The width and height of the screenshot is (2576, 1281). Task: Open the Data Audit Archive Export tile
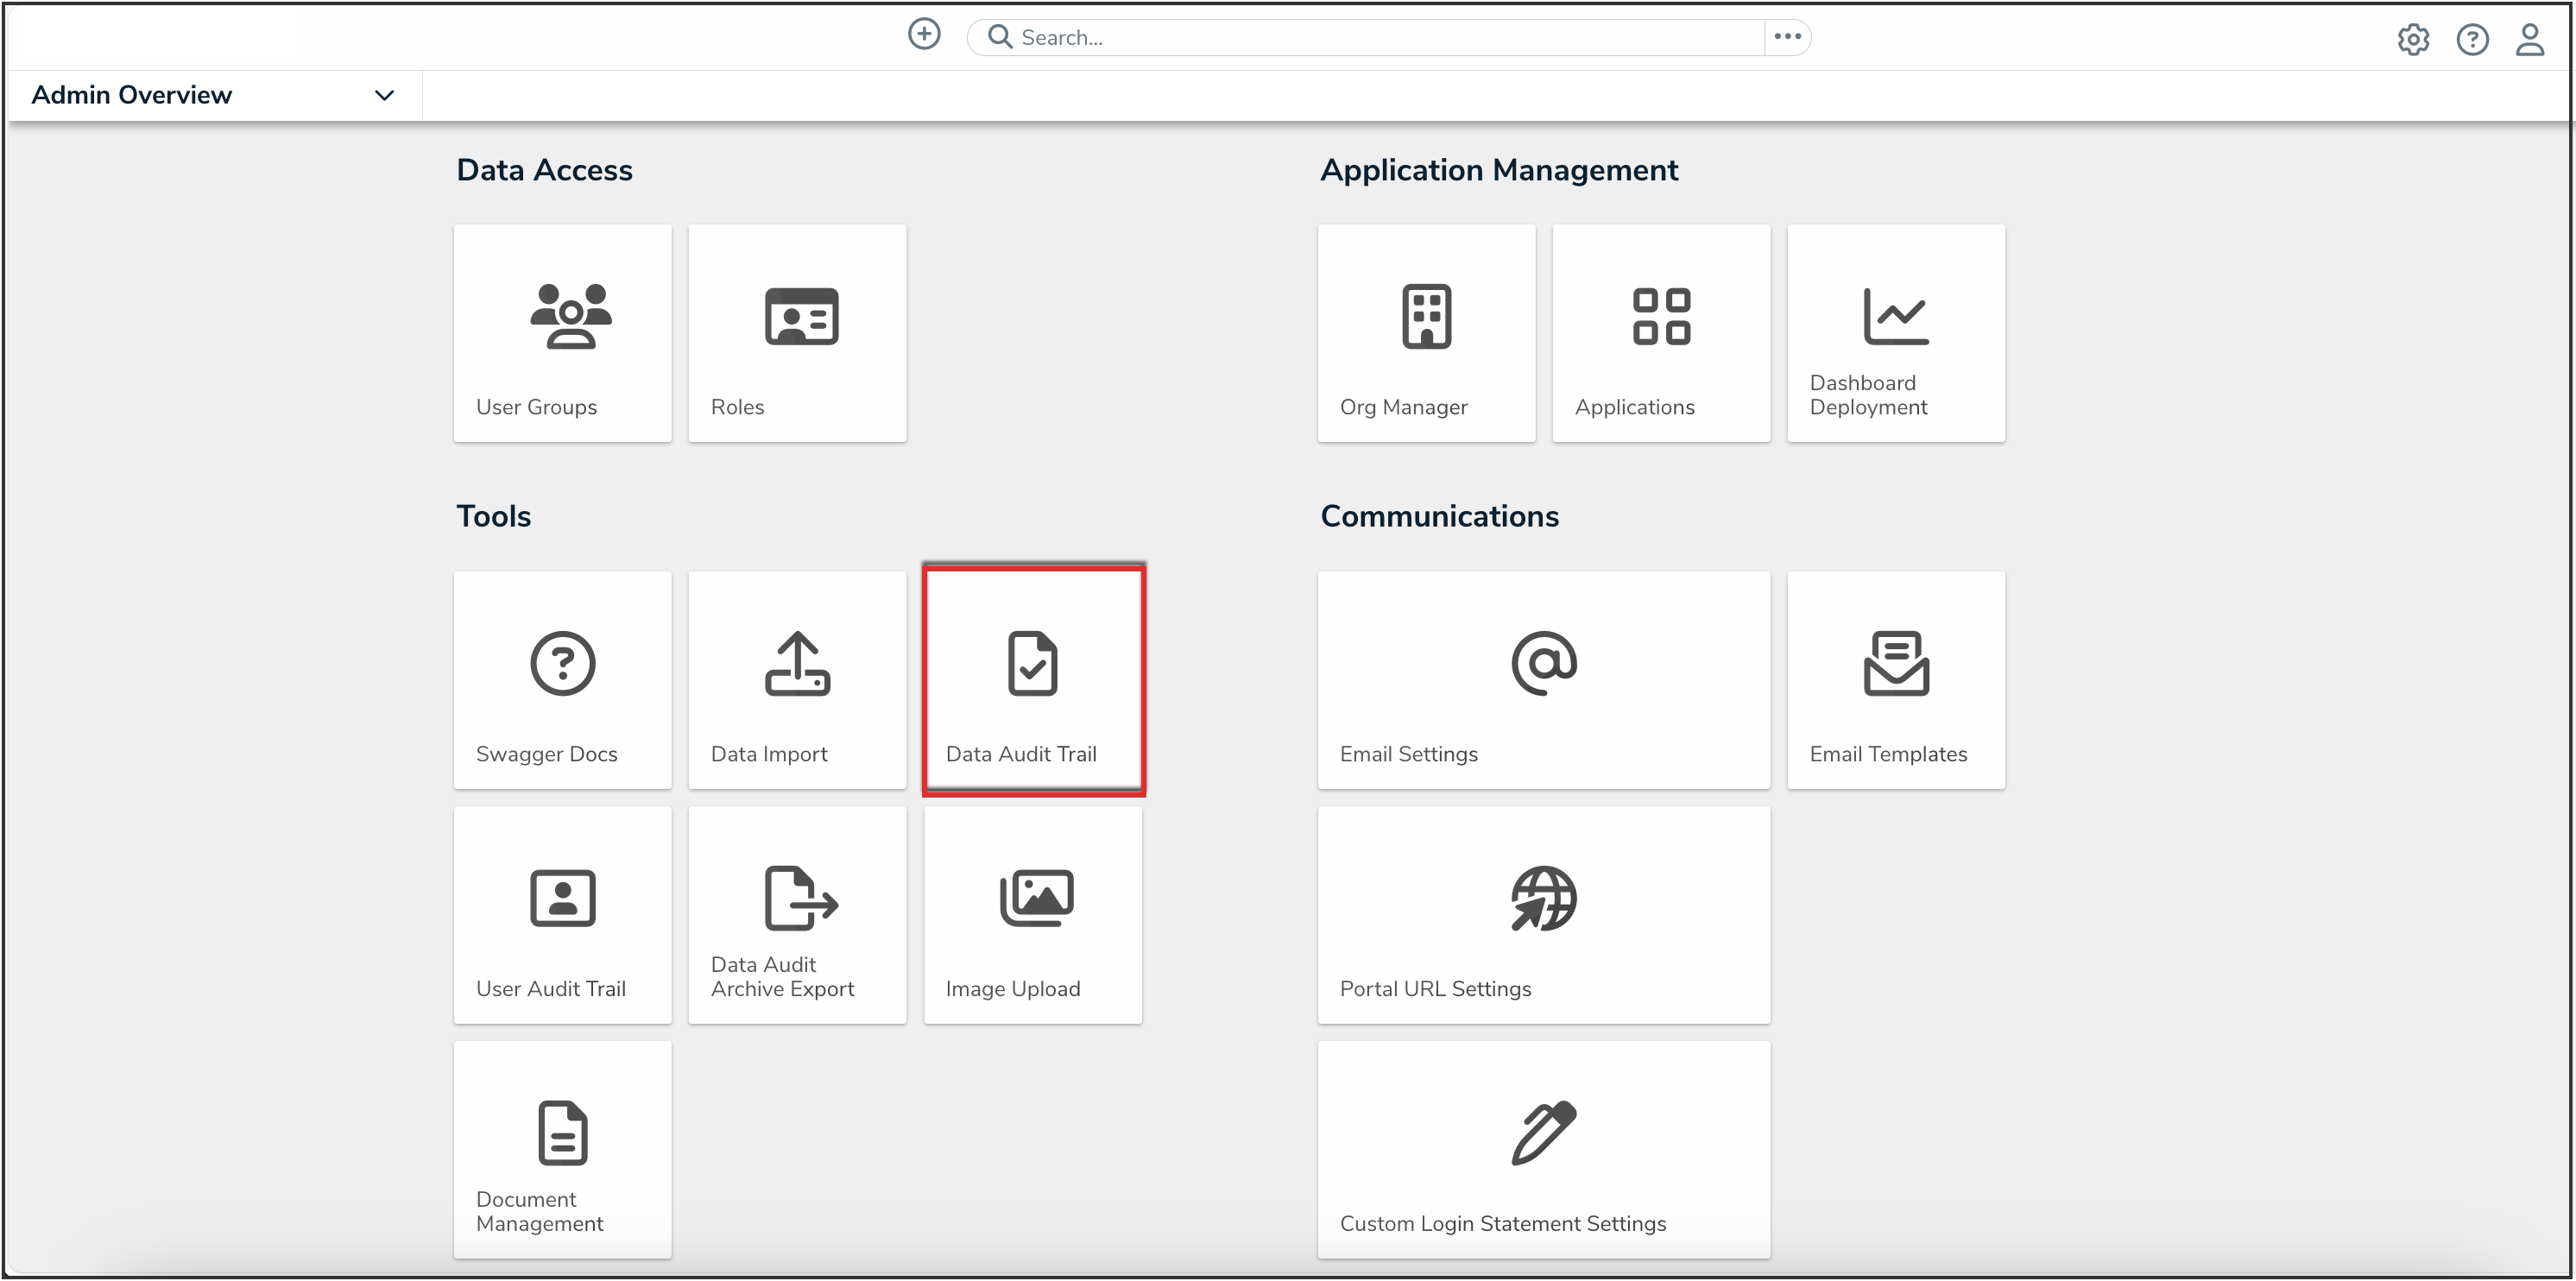797,914
